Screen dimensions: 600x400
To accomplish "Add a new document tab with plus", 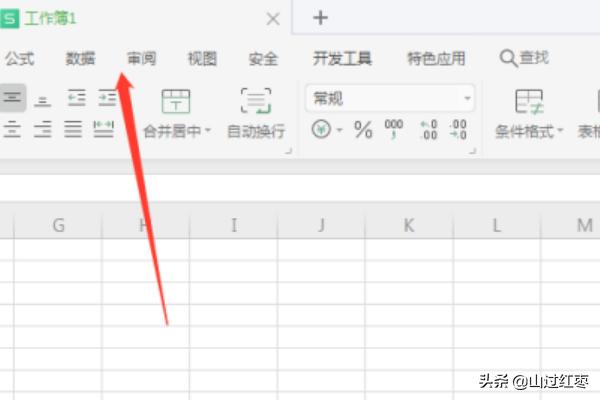I will [320, 18].
